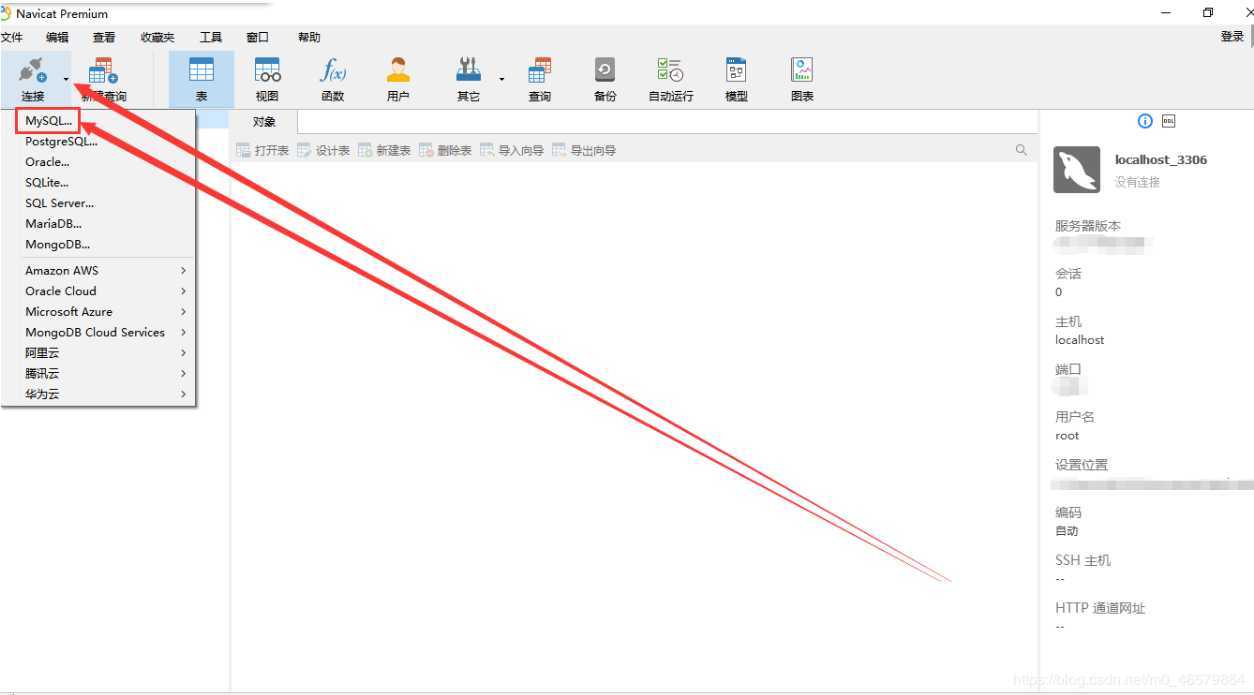Open the Charts (图表) toolbar icon
1254x695 pixels.
point(802,70)
